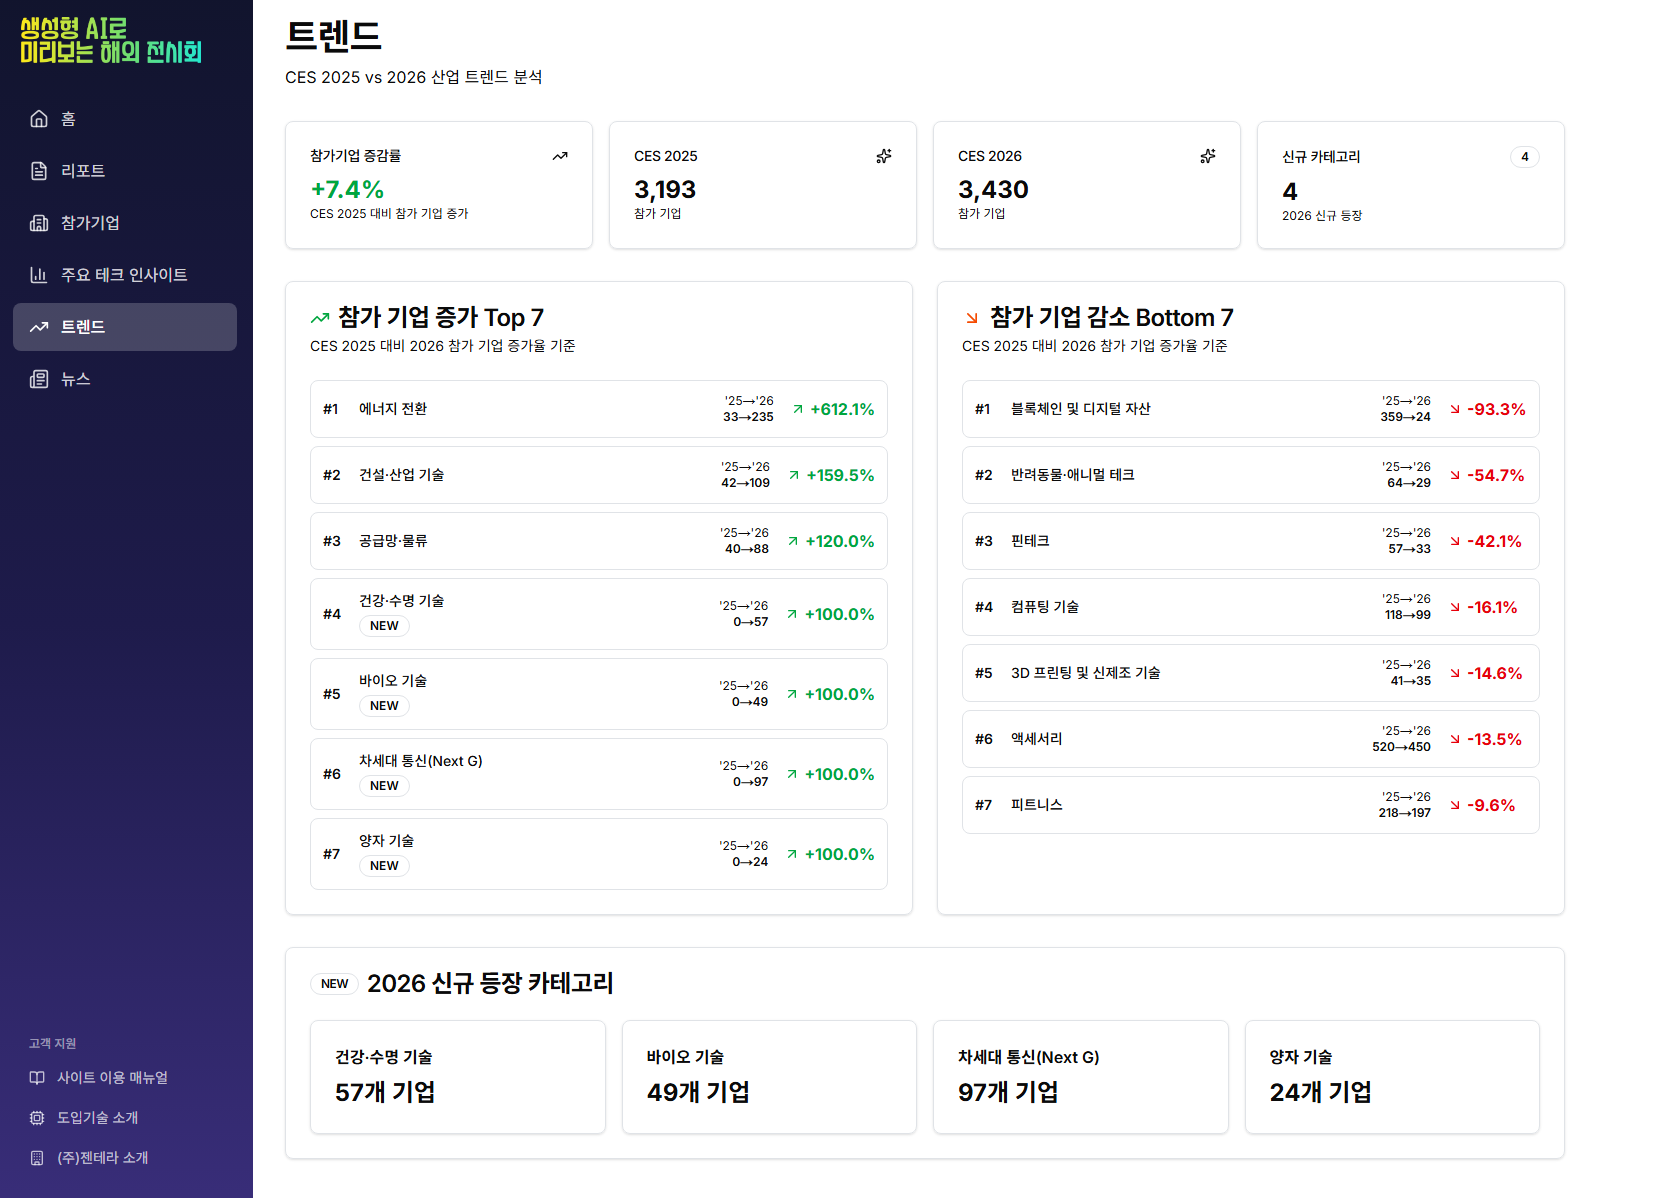
Task: Click the 뉴스 newspaper icon
Action: coord(39,379)
